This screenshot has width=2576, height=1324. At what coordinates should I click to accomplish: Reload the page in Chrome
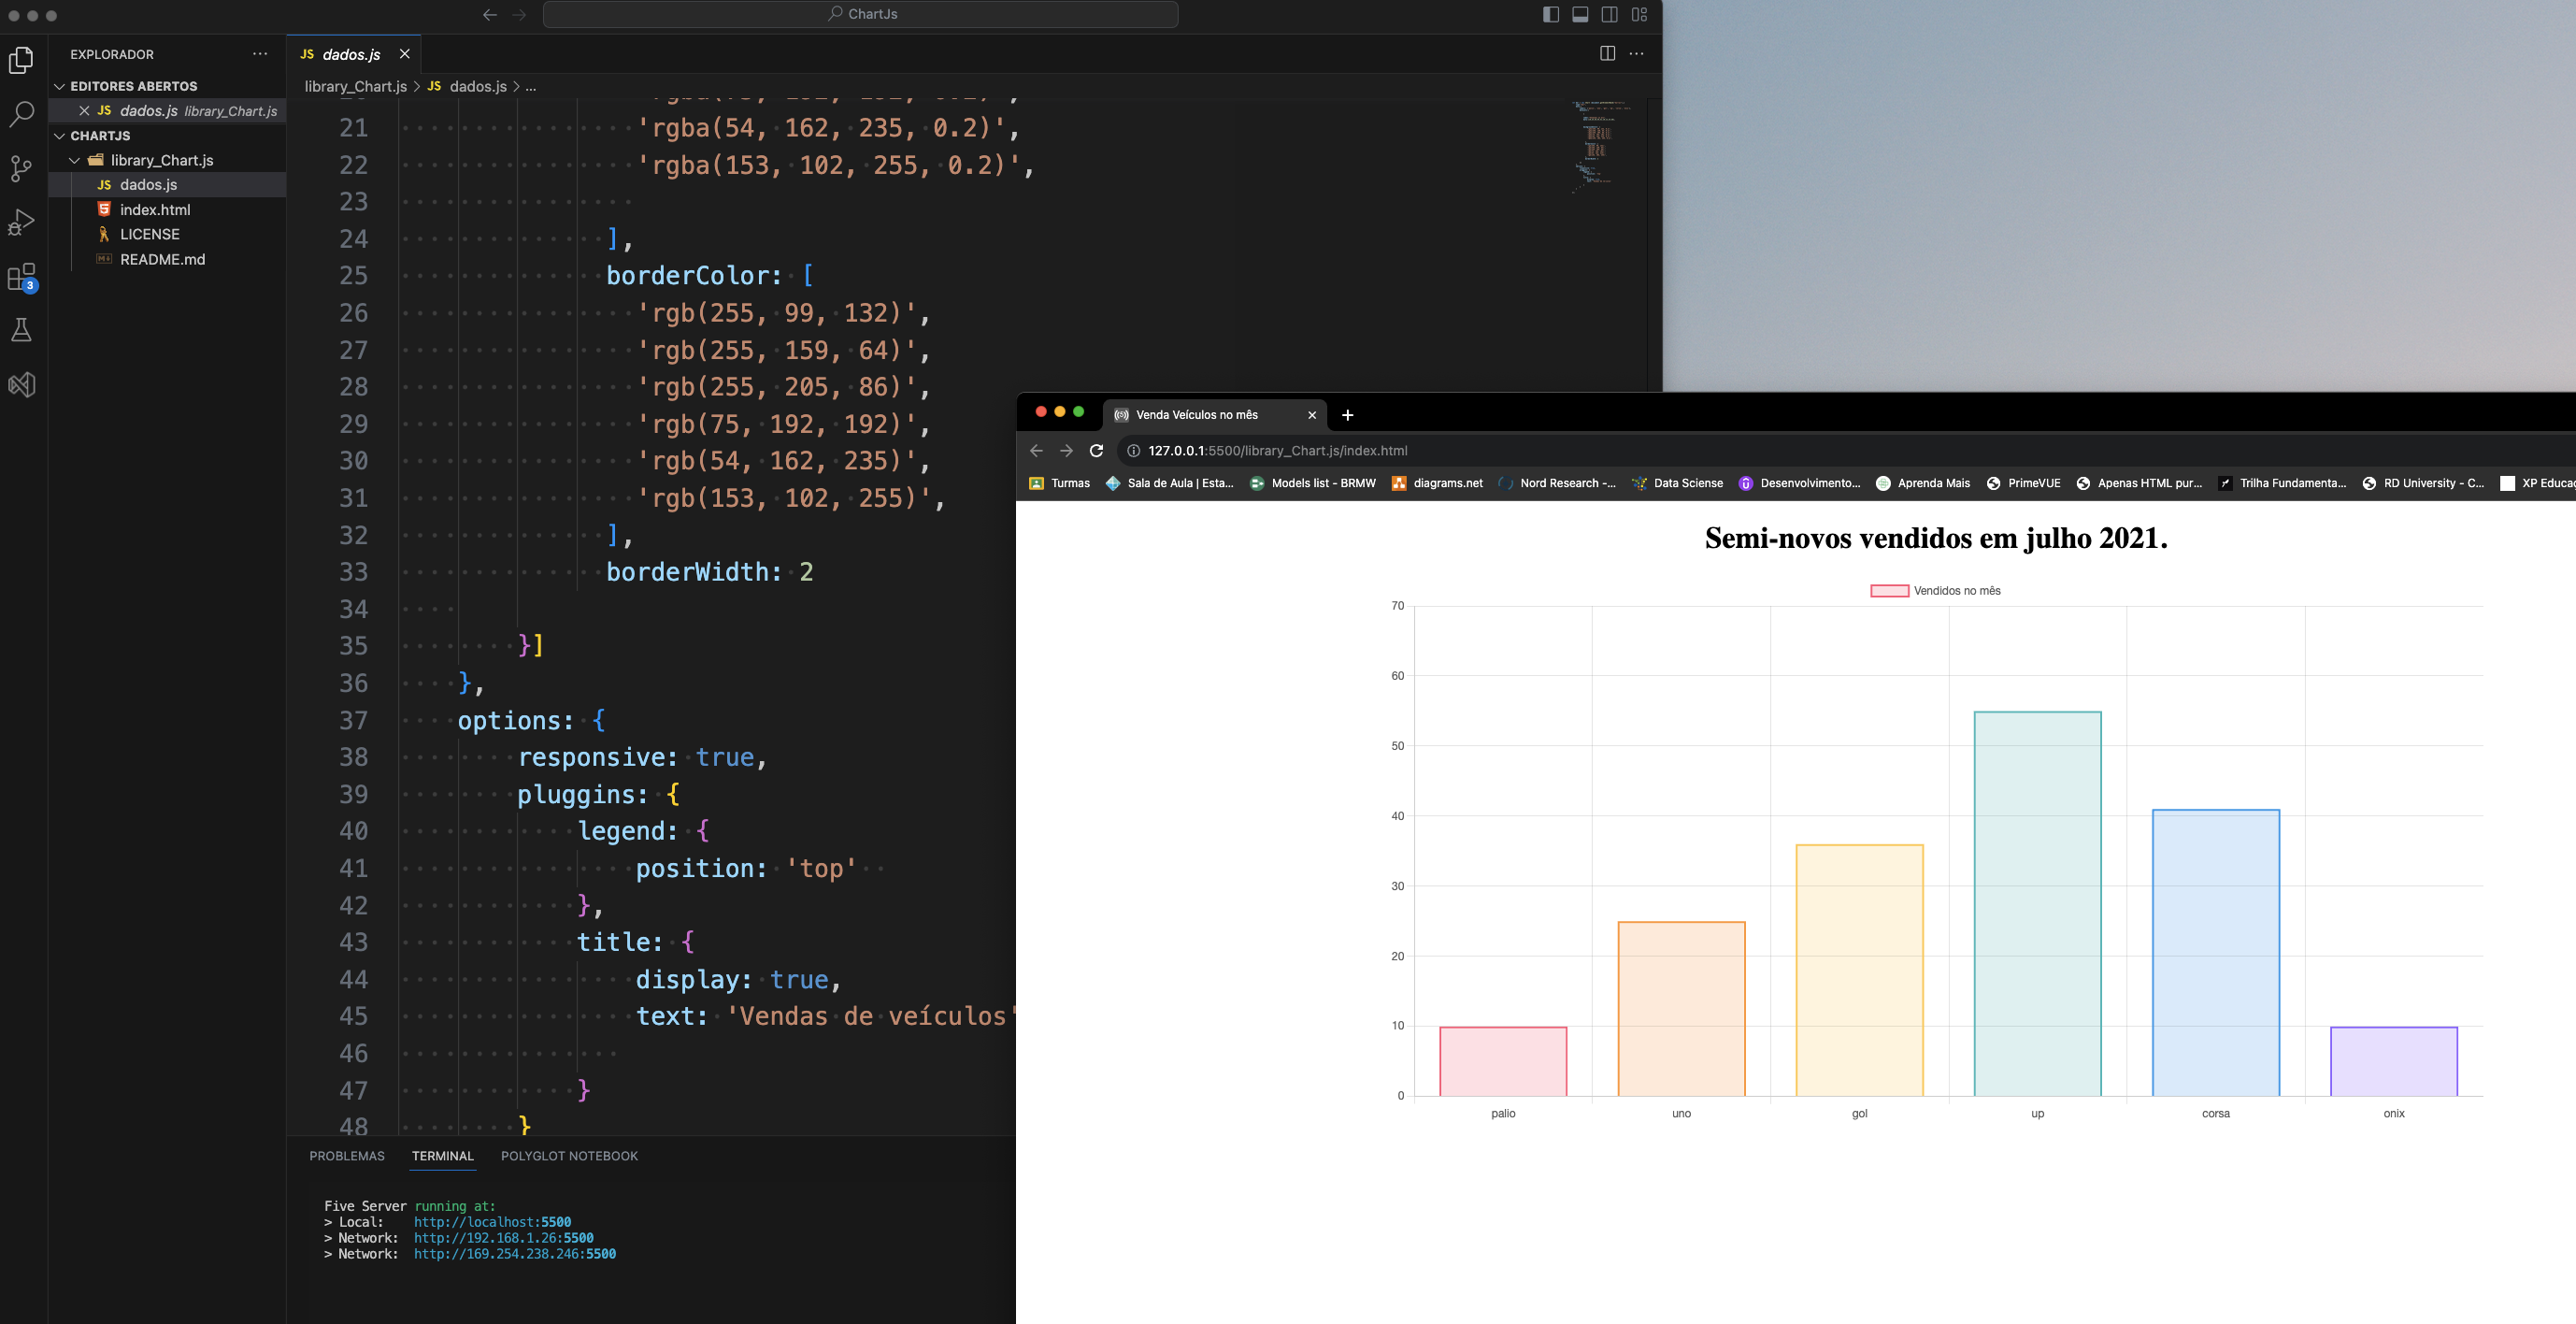1096,450
